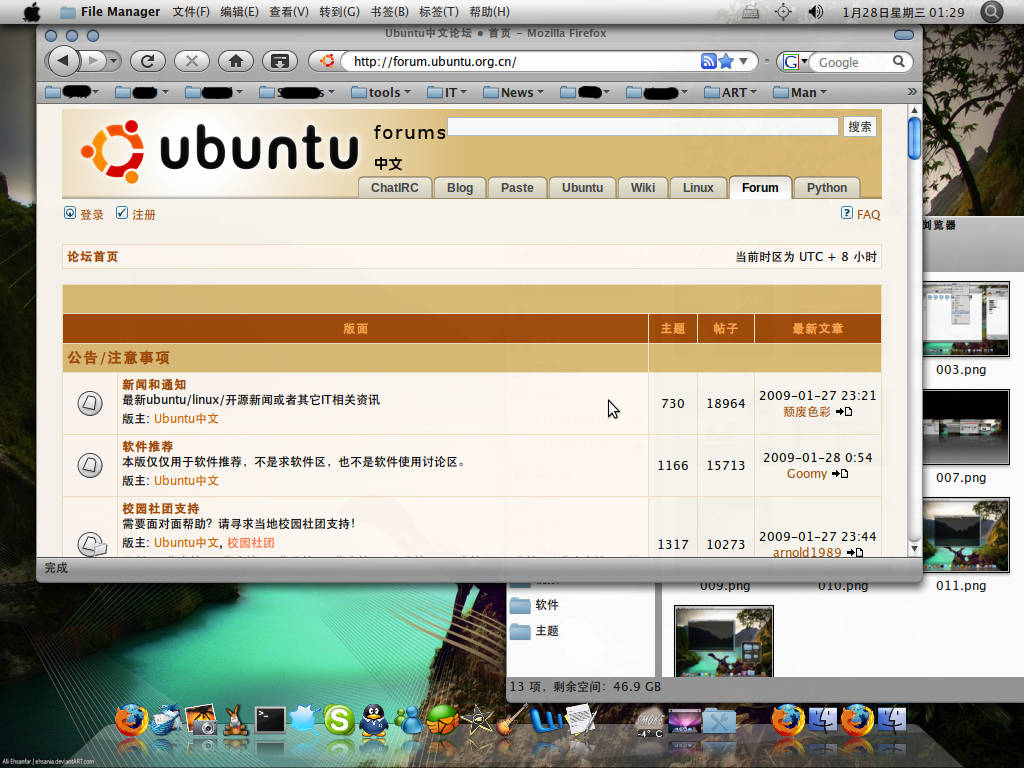Go to the Firefox home page
1024x768 pixels.
coord(236,61)
